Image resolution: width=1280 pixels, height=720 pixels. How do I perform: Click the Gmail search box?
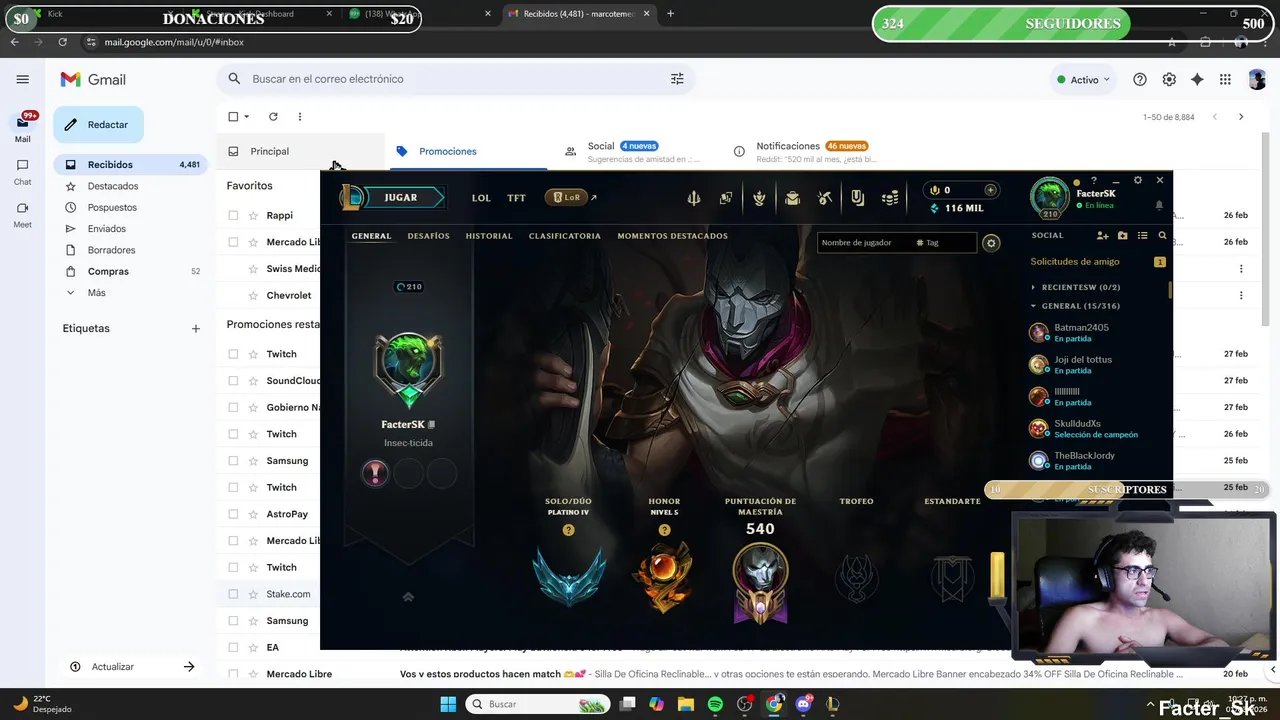point(455,79)
